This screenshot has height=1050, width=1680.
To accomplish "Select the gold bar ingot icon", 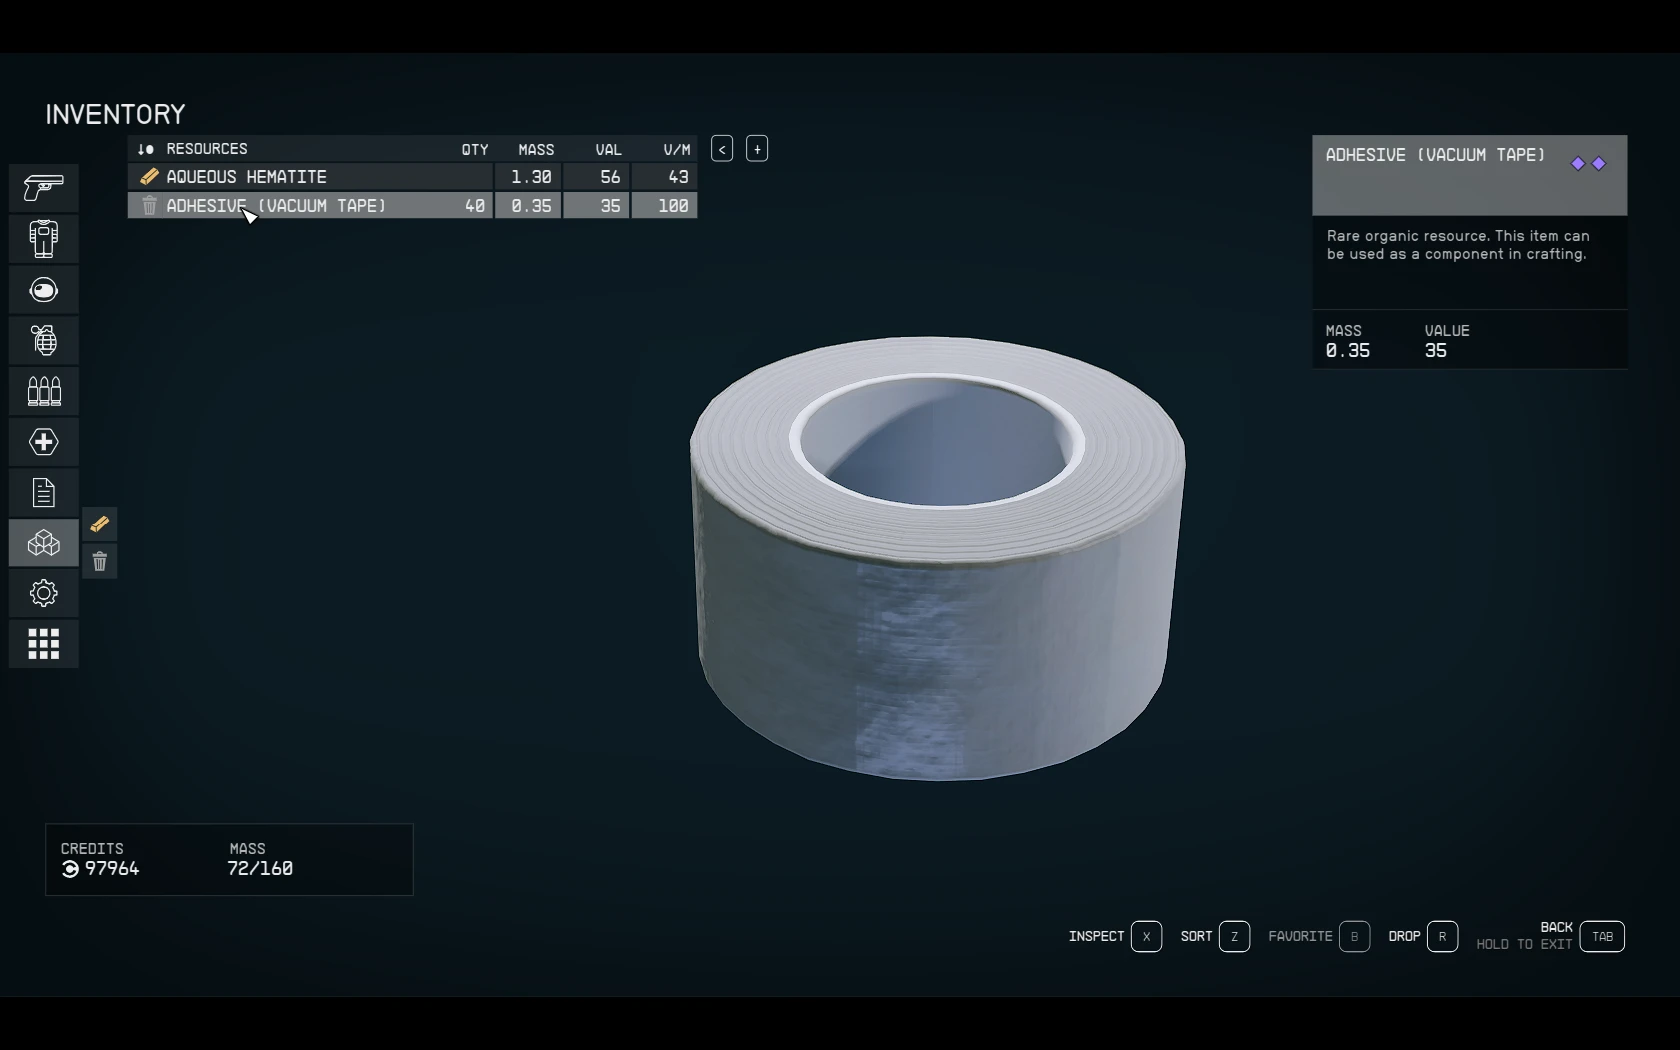I will tap(99, 524).
